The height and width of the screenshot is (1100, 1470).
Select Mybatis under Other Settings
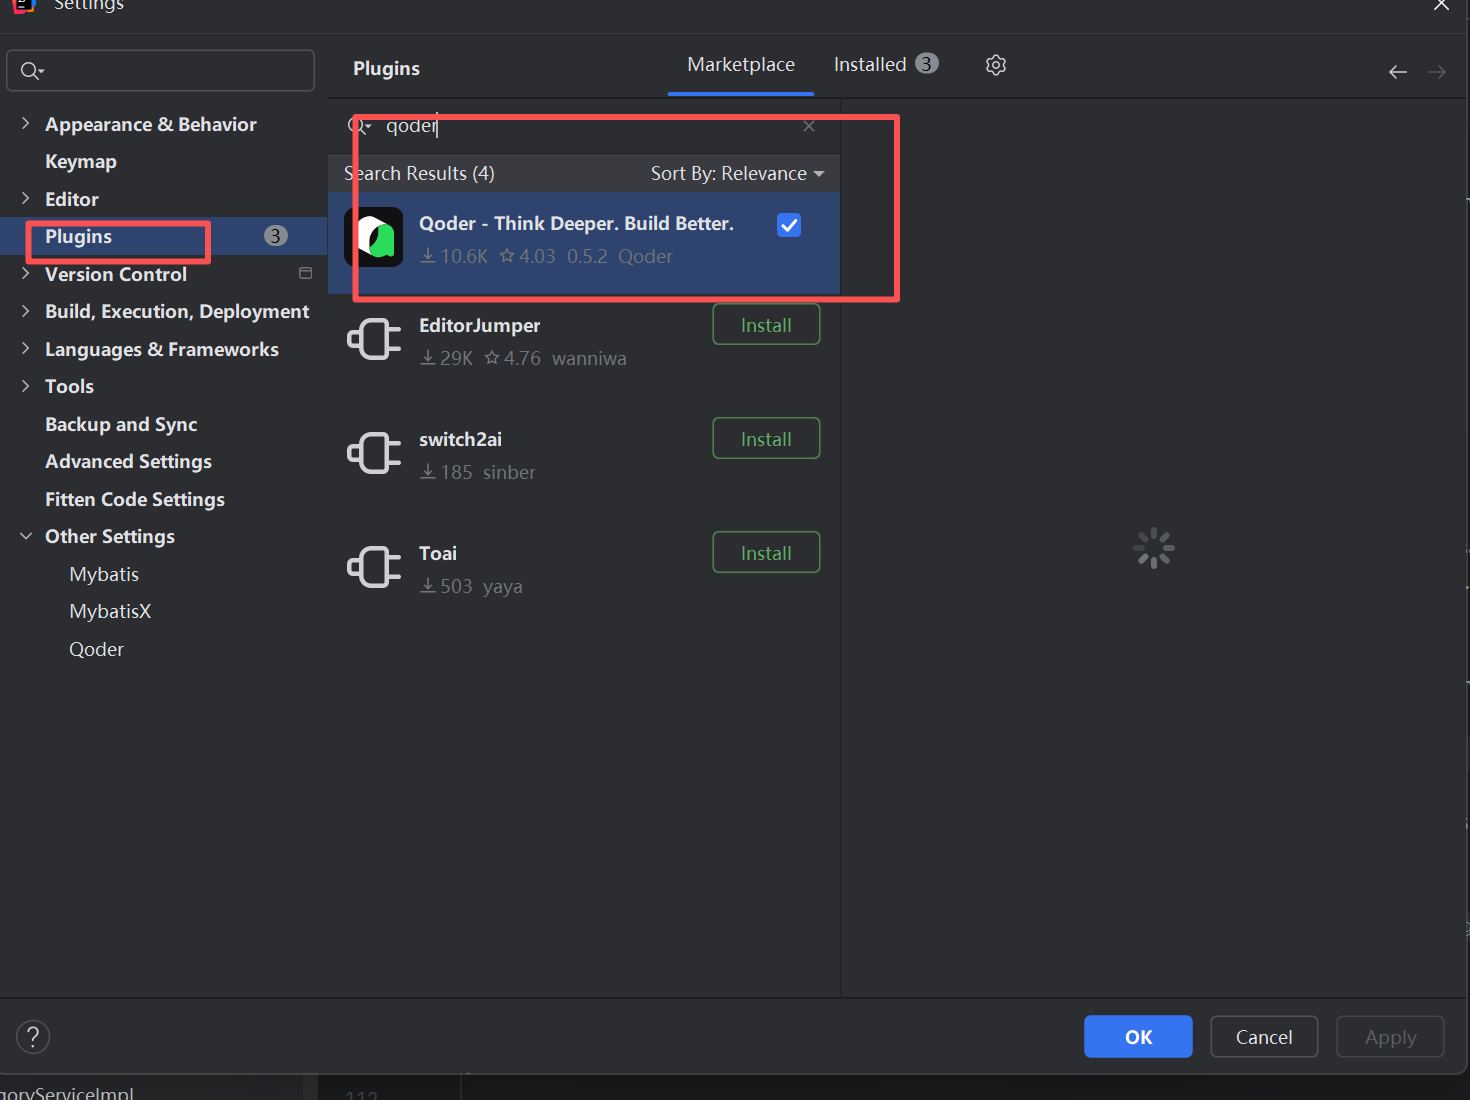pos(104,575)
